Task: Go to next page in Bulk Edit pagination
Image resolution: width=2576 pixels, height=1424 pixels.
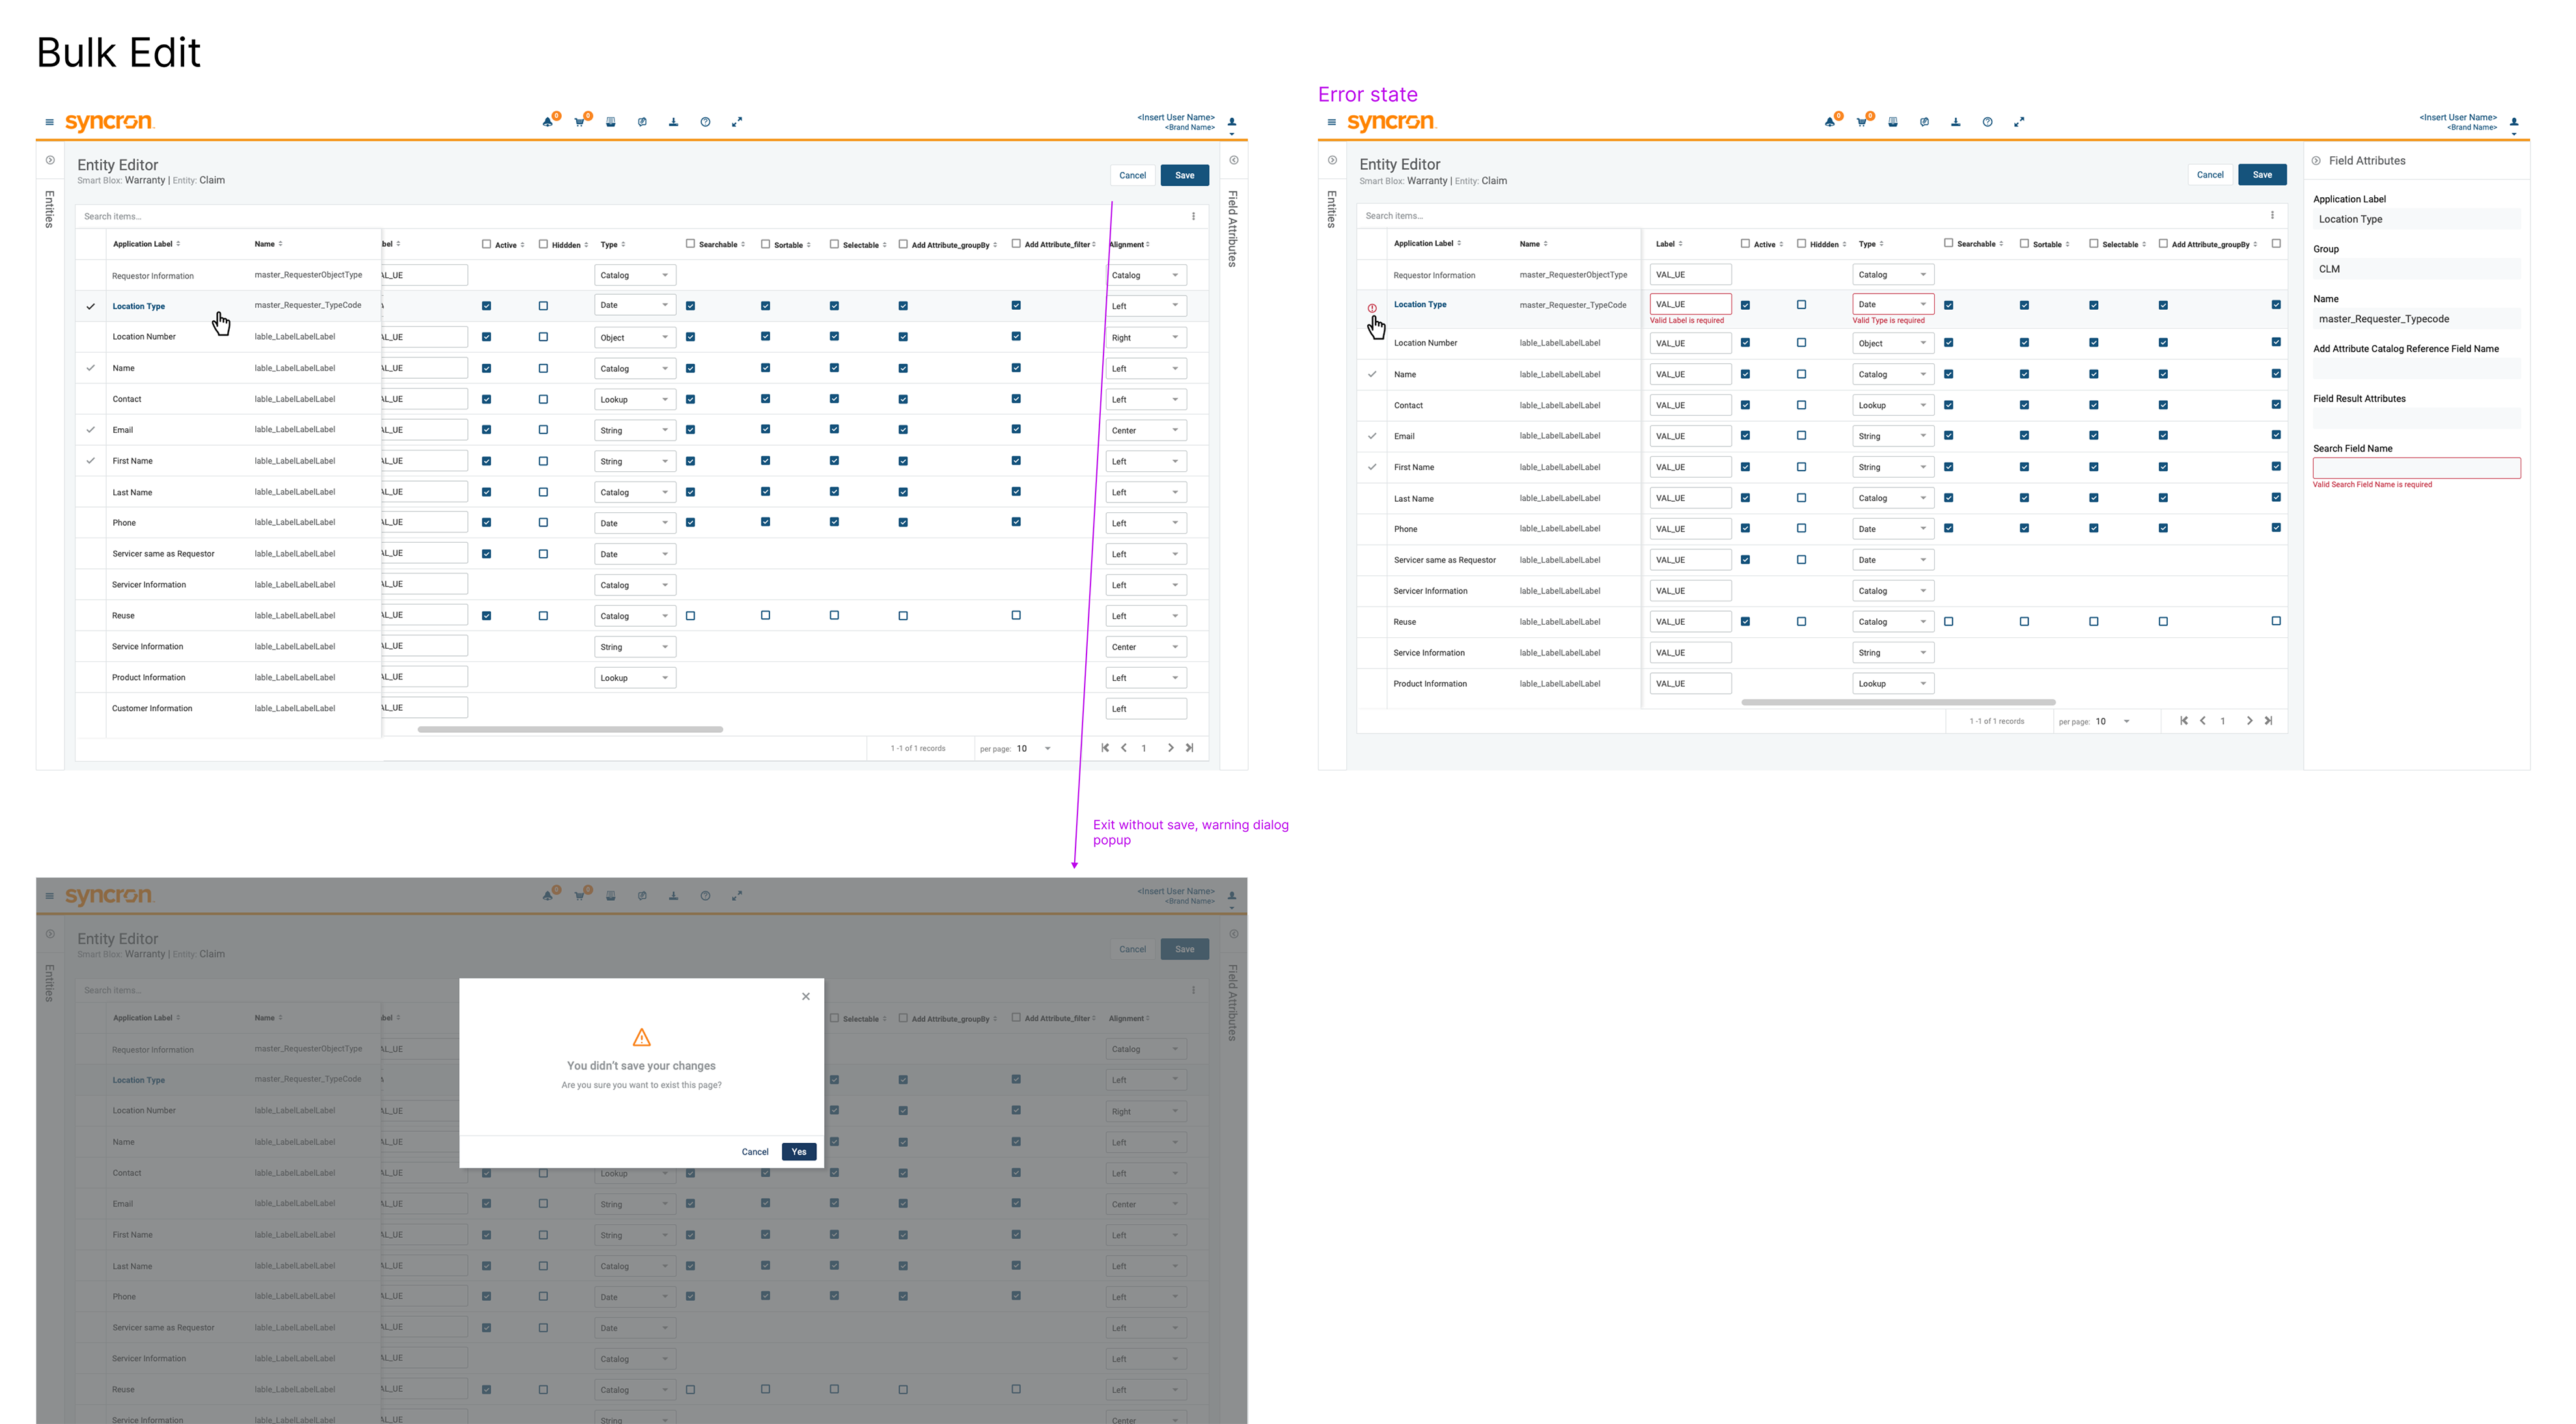Action: (1171, 748)
